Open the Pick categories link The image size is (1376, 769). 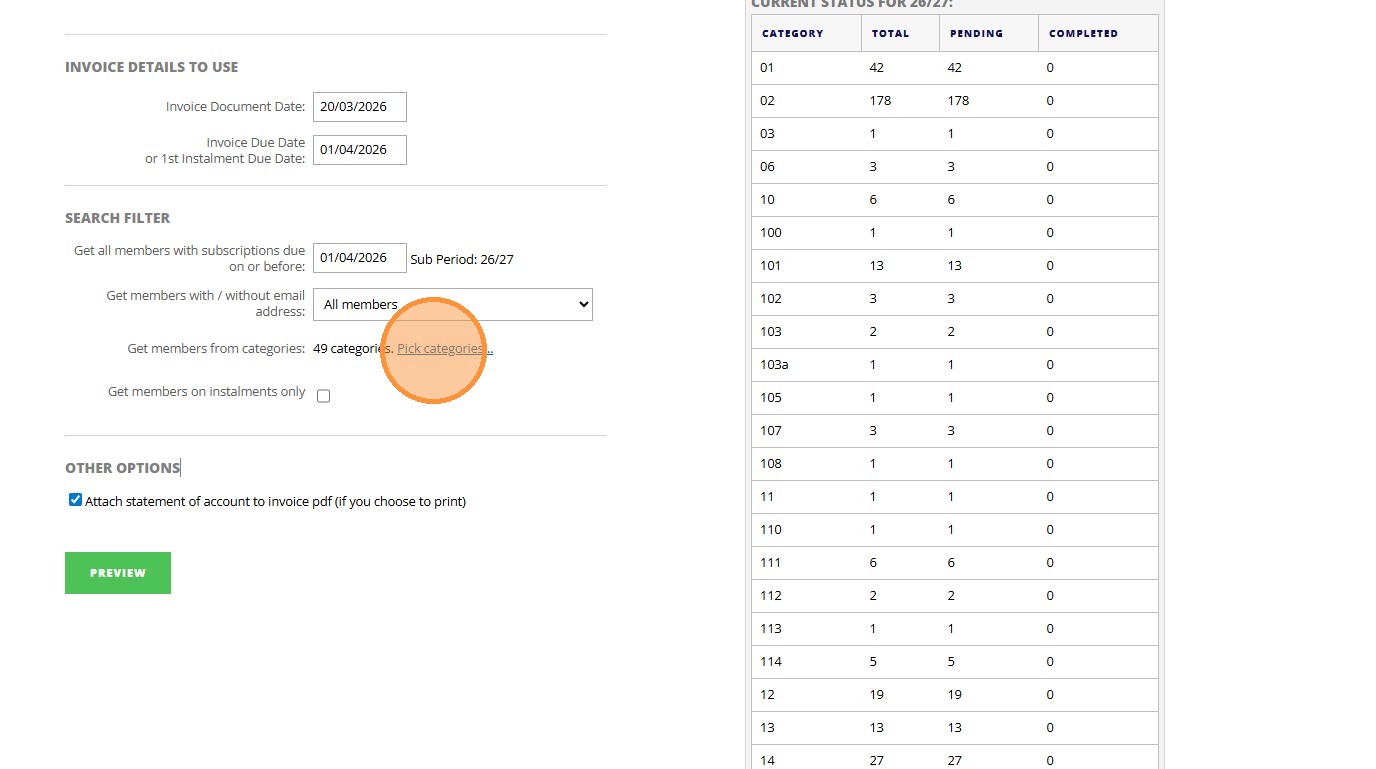coord(444,349)
